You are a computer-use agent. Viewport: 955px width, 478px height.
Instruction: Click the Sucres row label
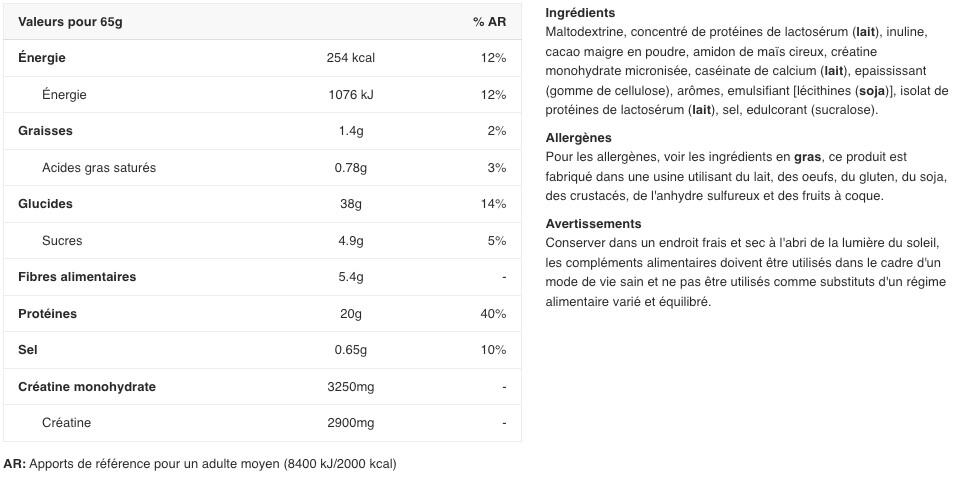pyautogui.click(x=62, y=241)
